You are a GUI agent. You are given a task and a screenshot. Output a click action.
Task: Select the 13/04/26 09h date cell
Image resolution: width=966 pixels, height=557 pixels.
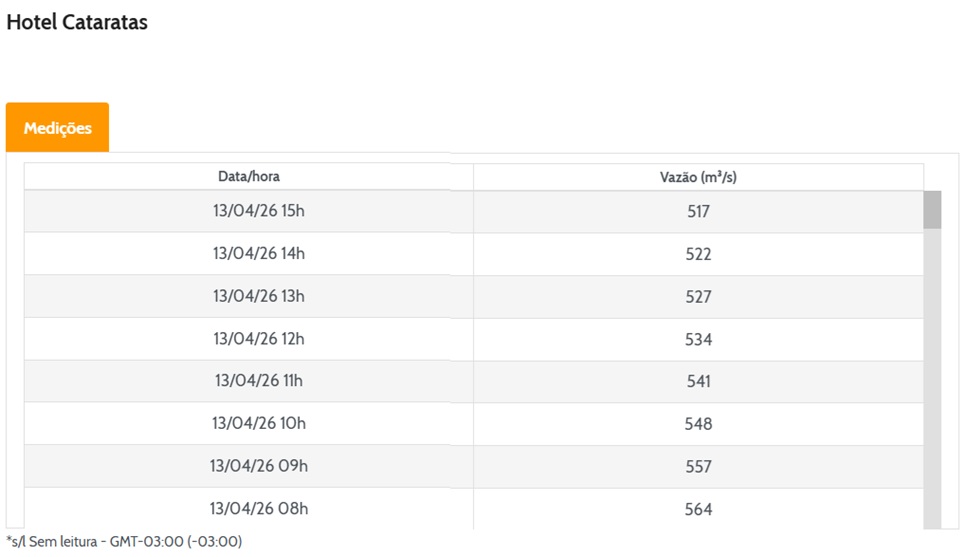tap(259, 466)
